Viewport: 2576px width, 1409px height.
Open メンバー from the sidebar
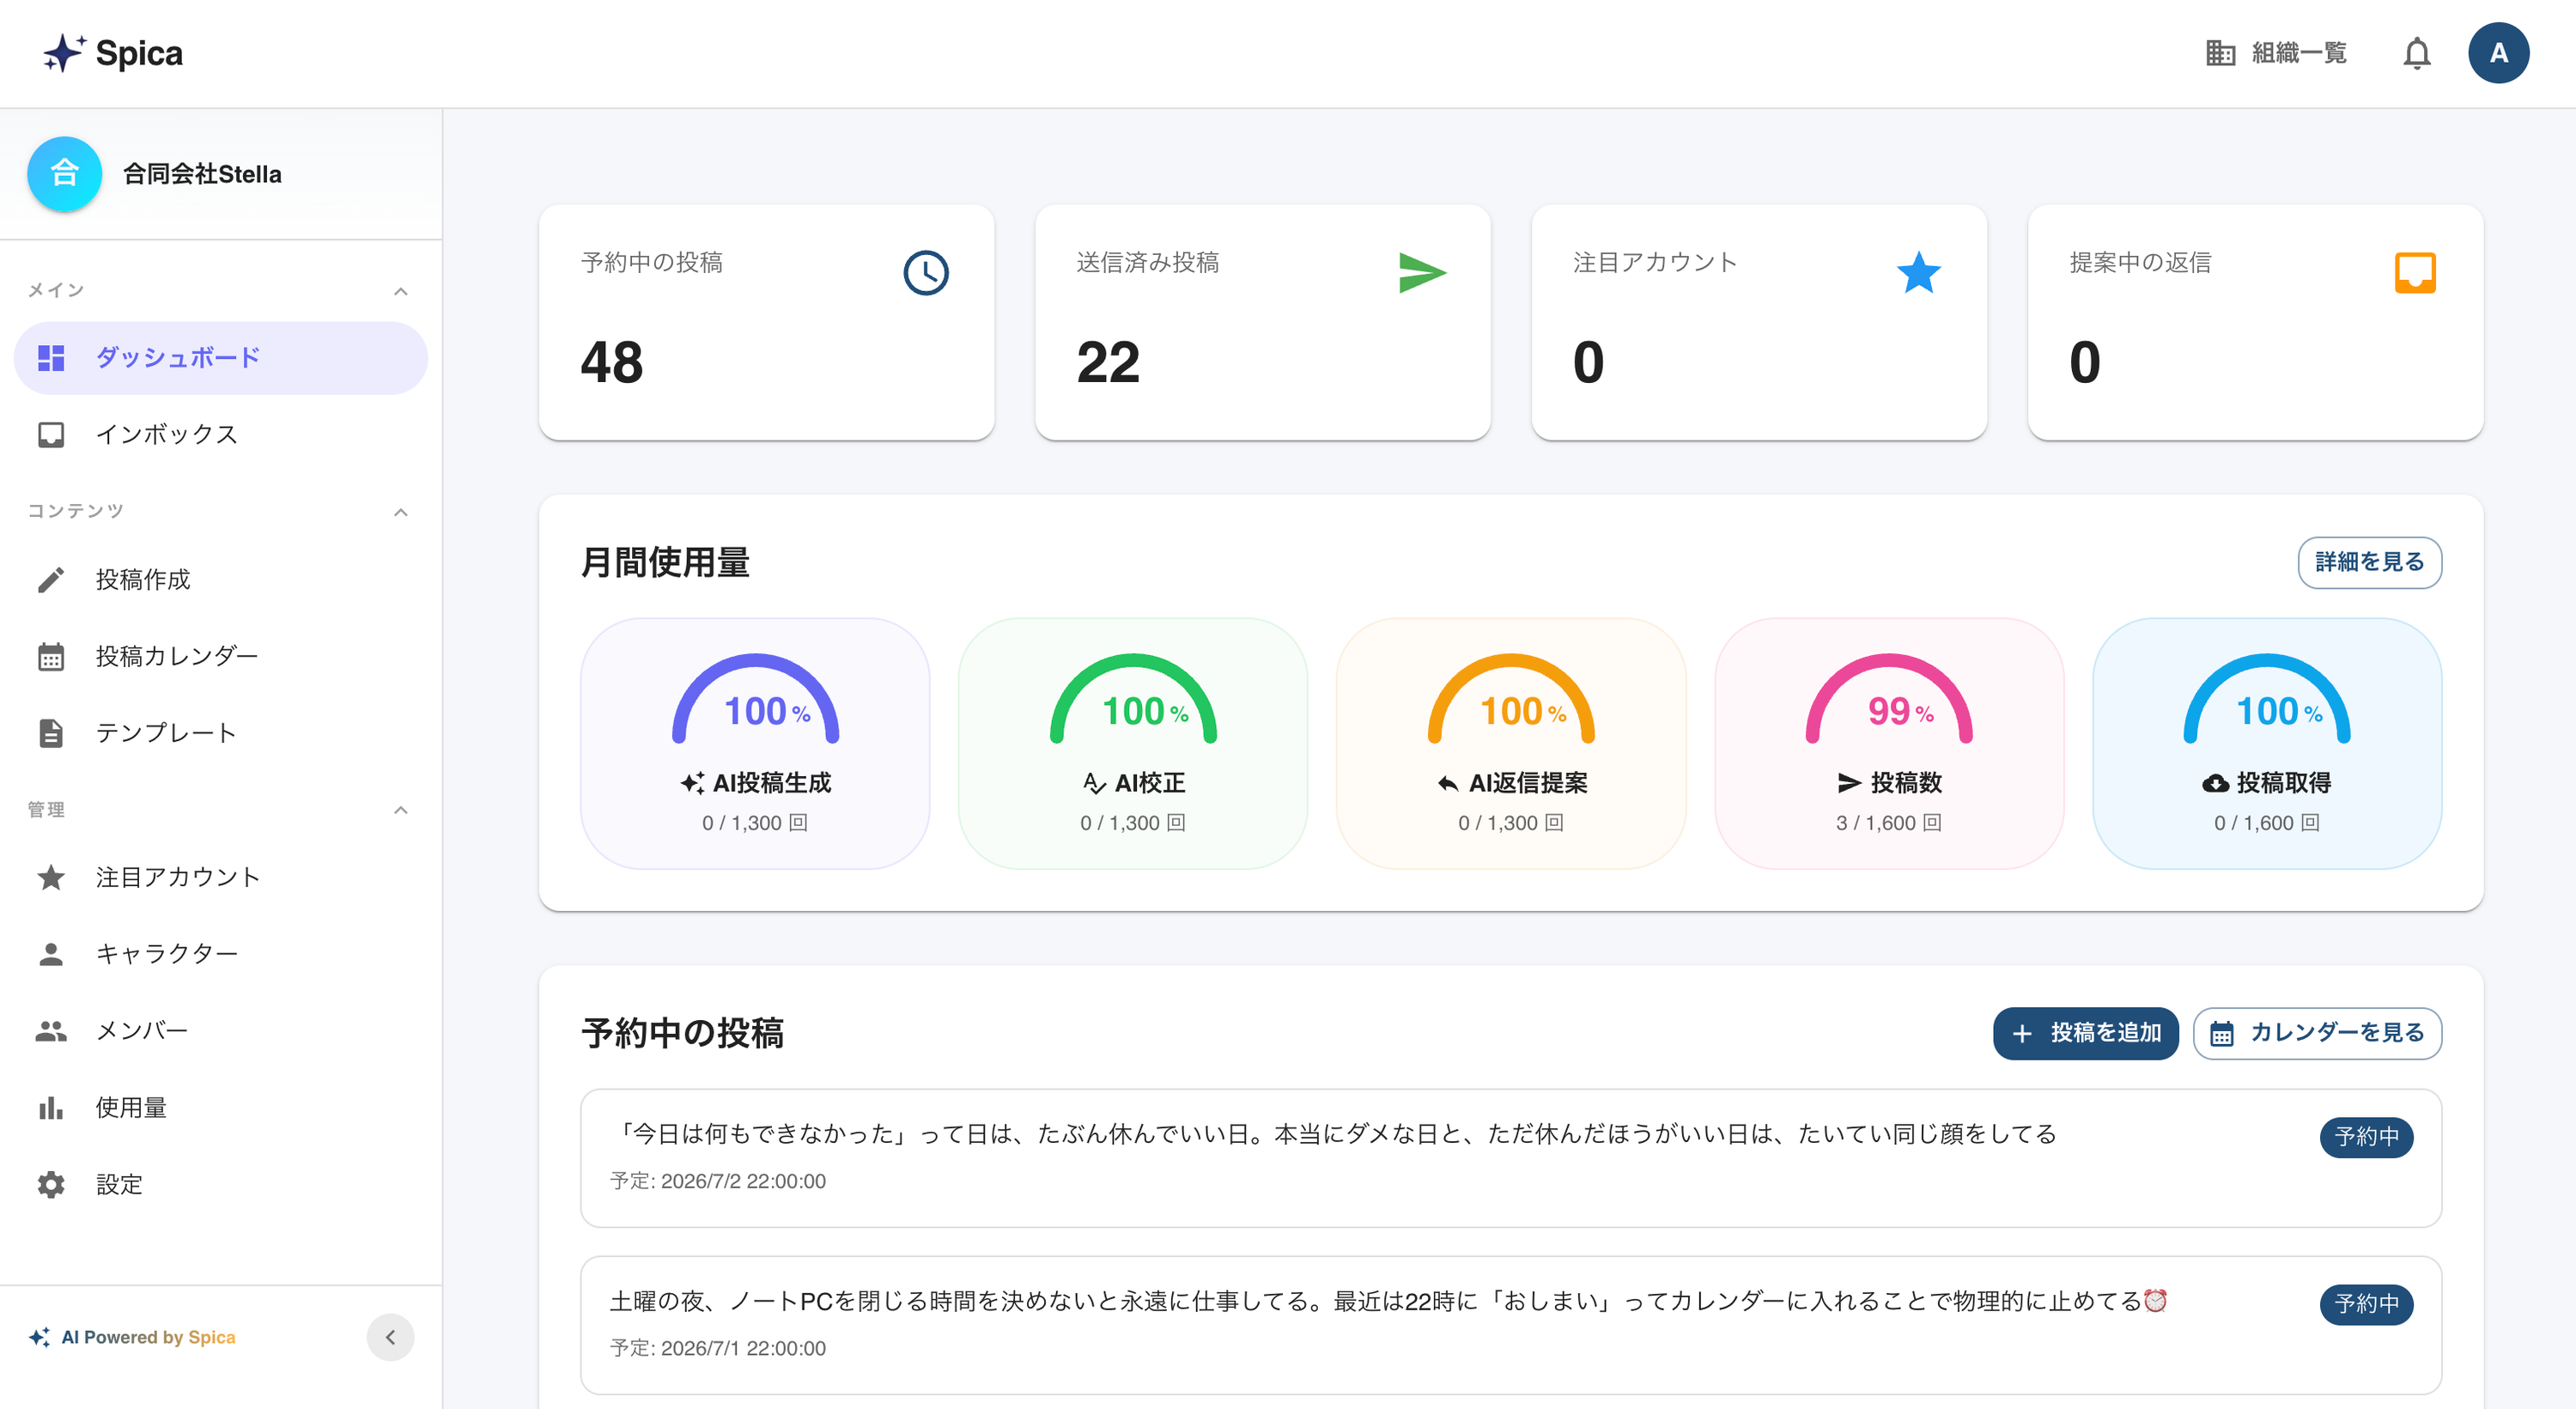click(220, 1030)
